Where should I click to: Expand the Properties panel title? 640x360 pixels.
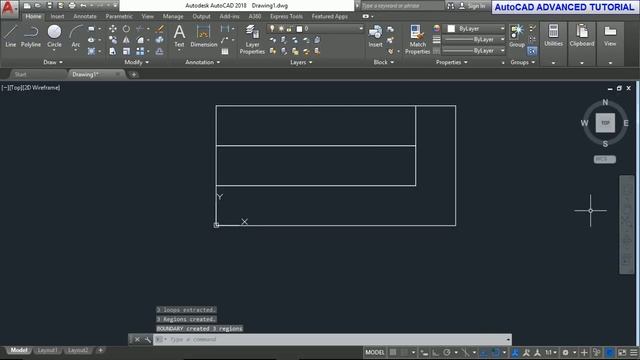[x=451, y=62]
